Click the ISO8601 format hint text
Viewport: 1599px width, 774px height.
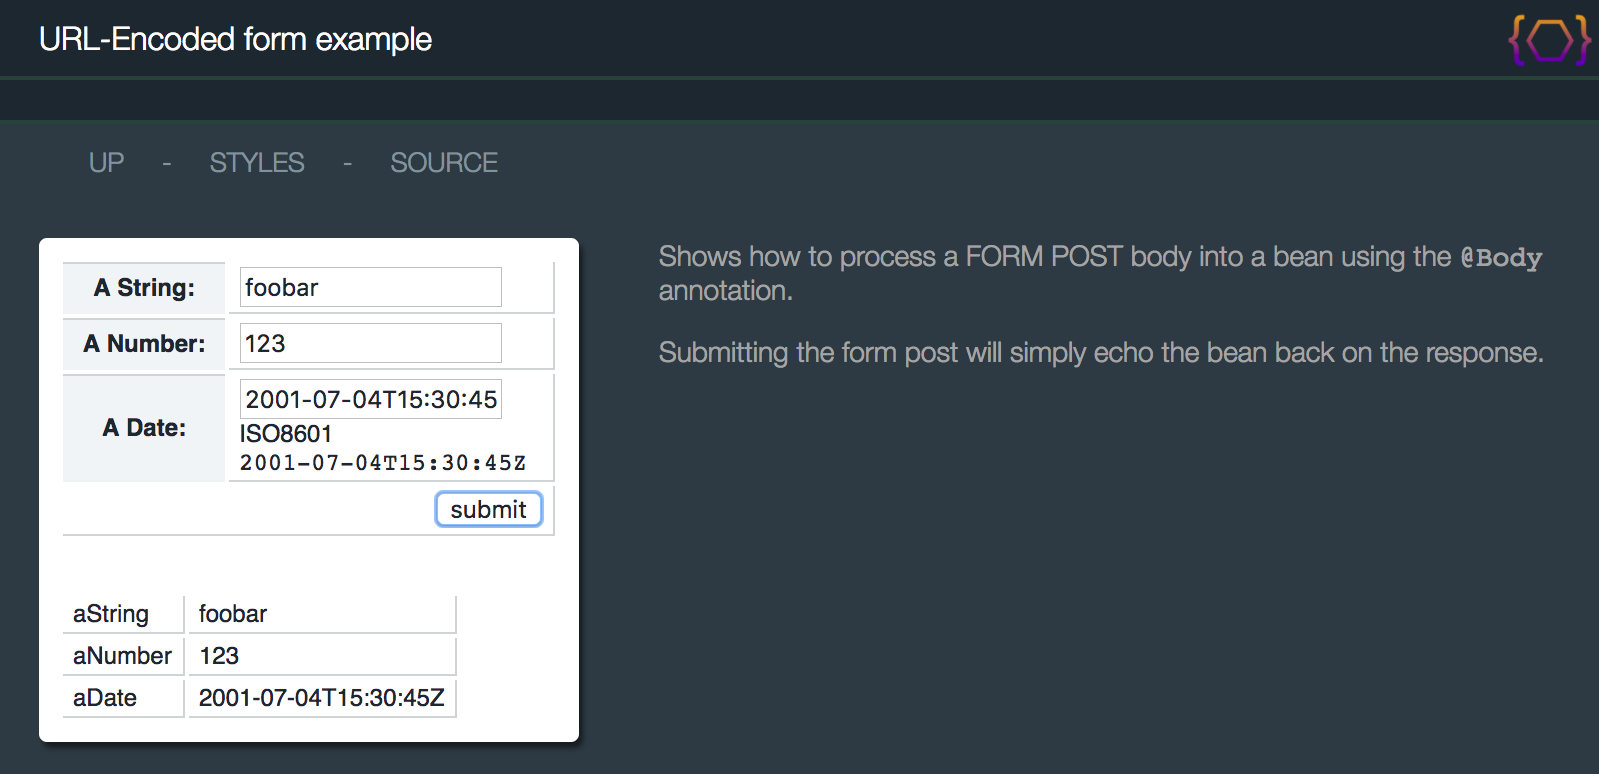click(286, 433)
